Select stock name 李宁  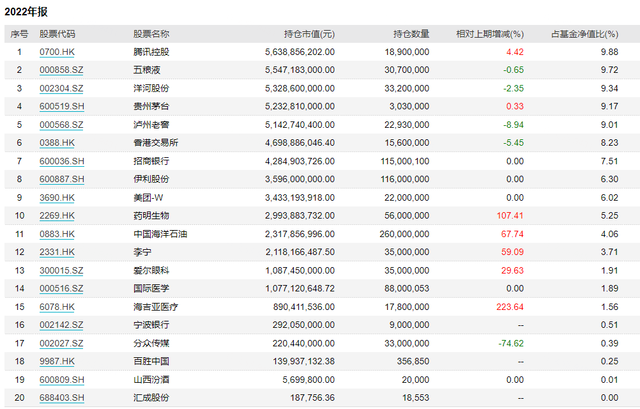142,252
